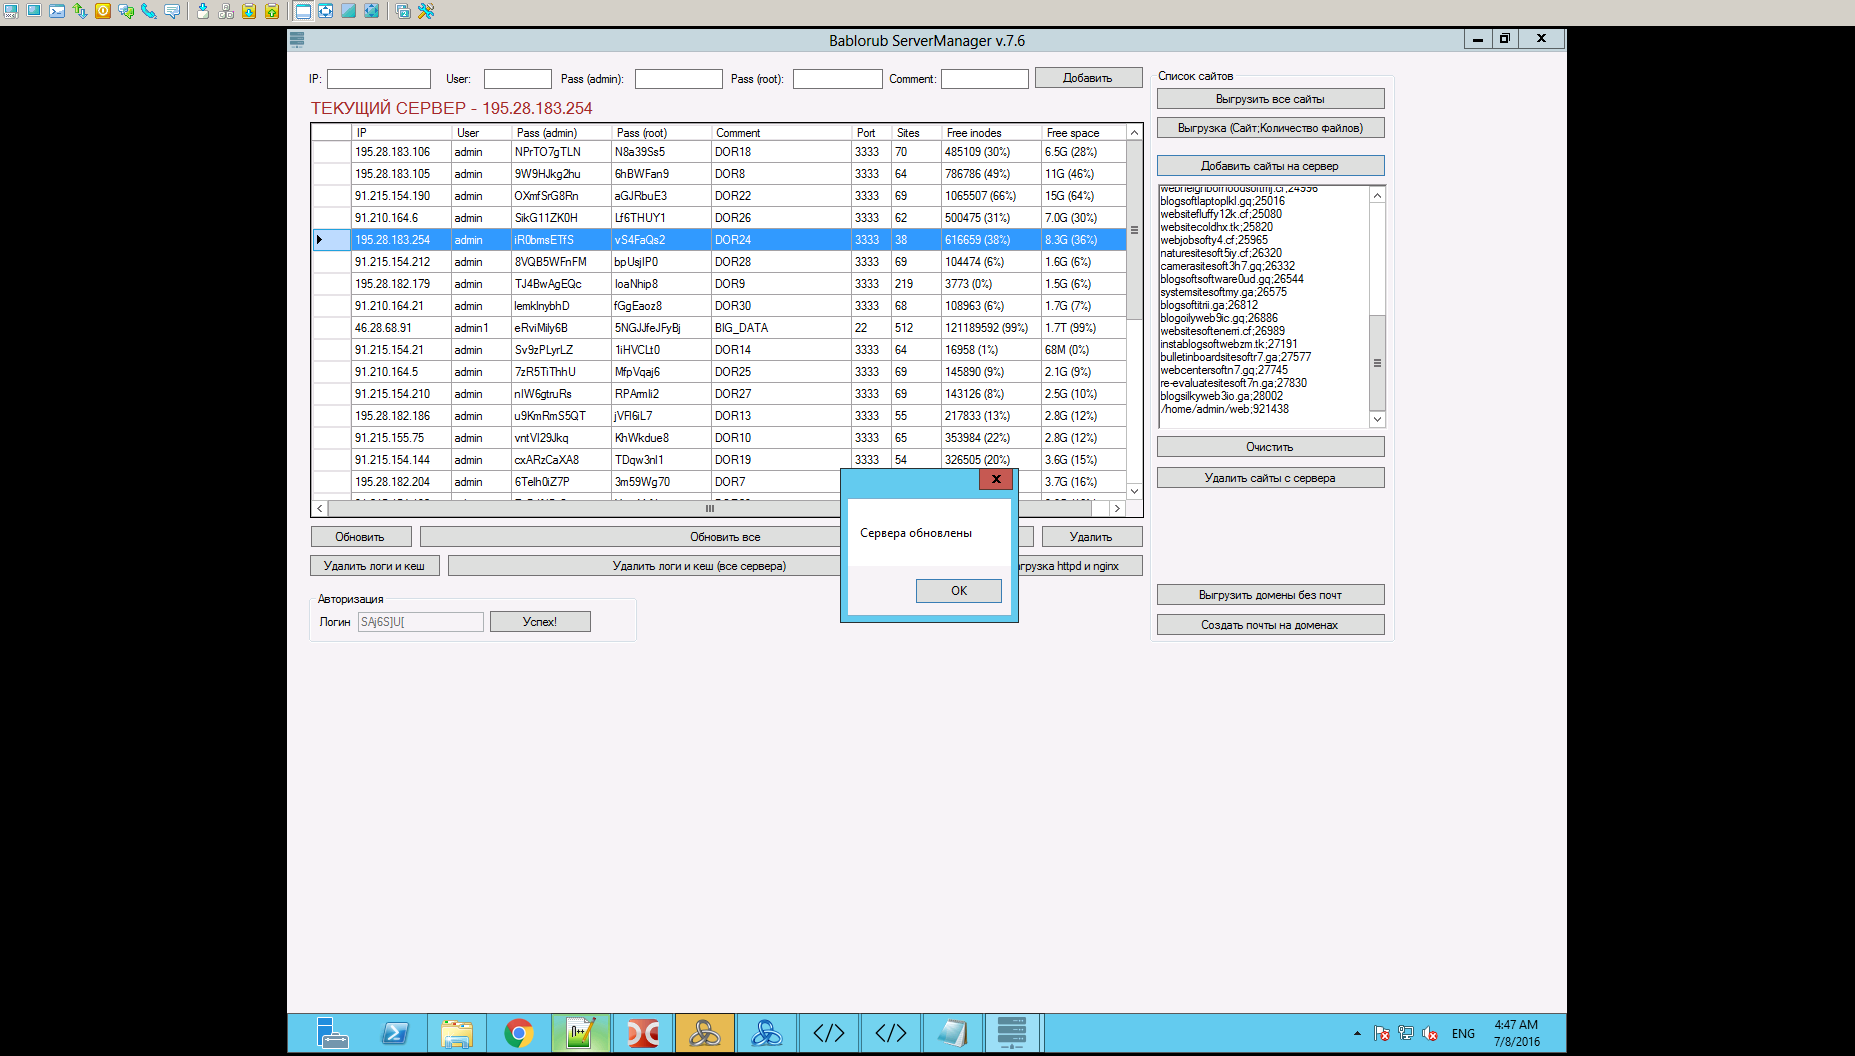This screenshot has height=1056, width=1855.
Task: Sort table by Port column header
Action: (872, 133)
